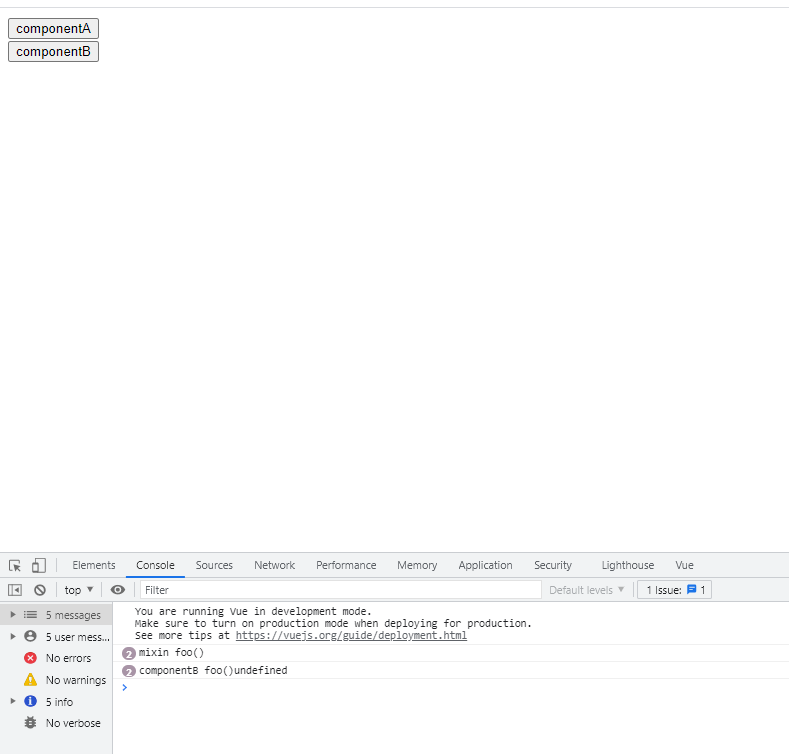789x754 pixels.
Task: Open the Sources tab
Action: click(214, 565)
